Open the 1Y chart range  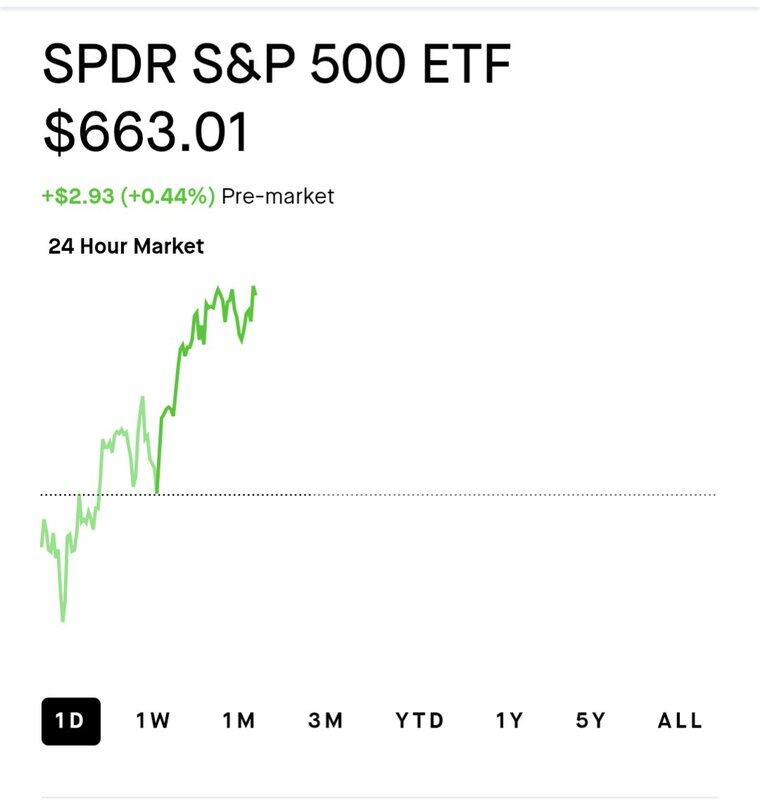coord(509,721)
